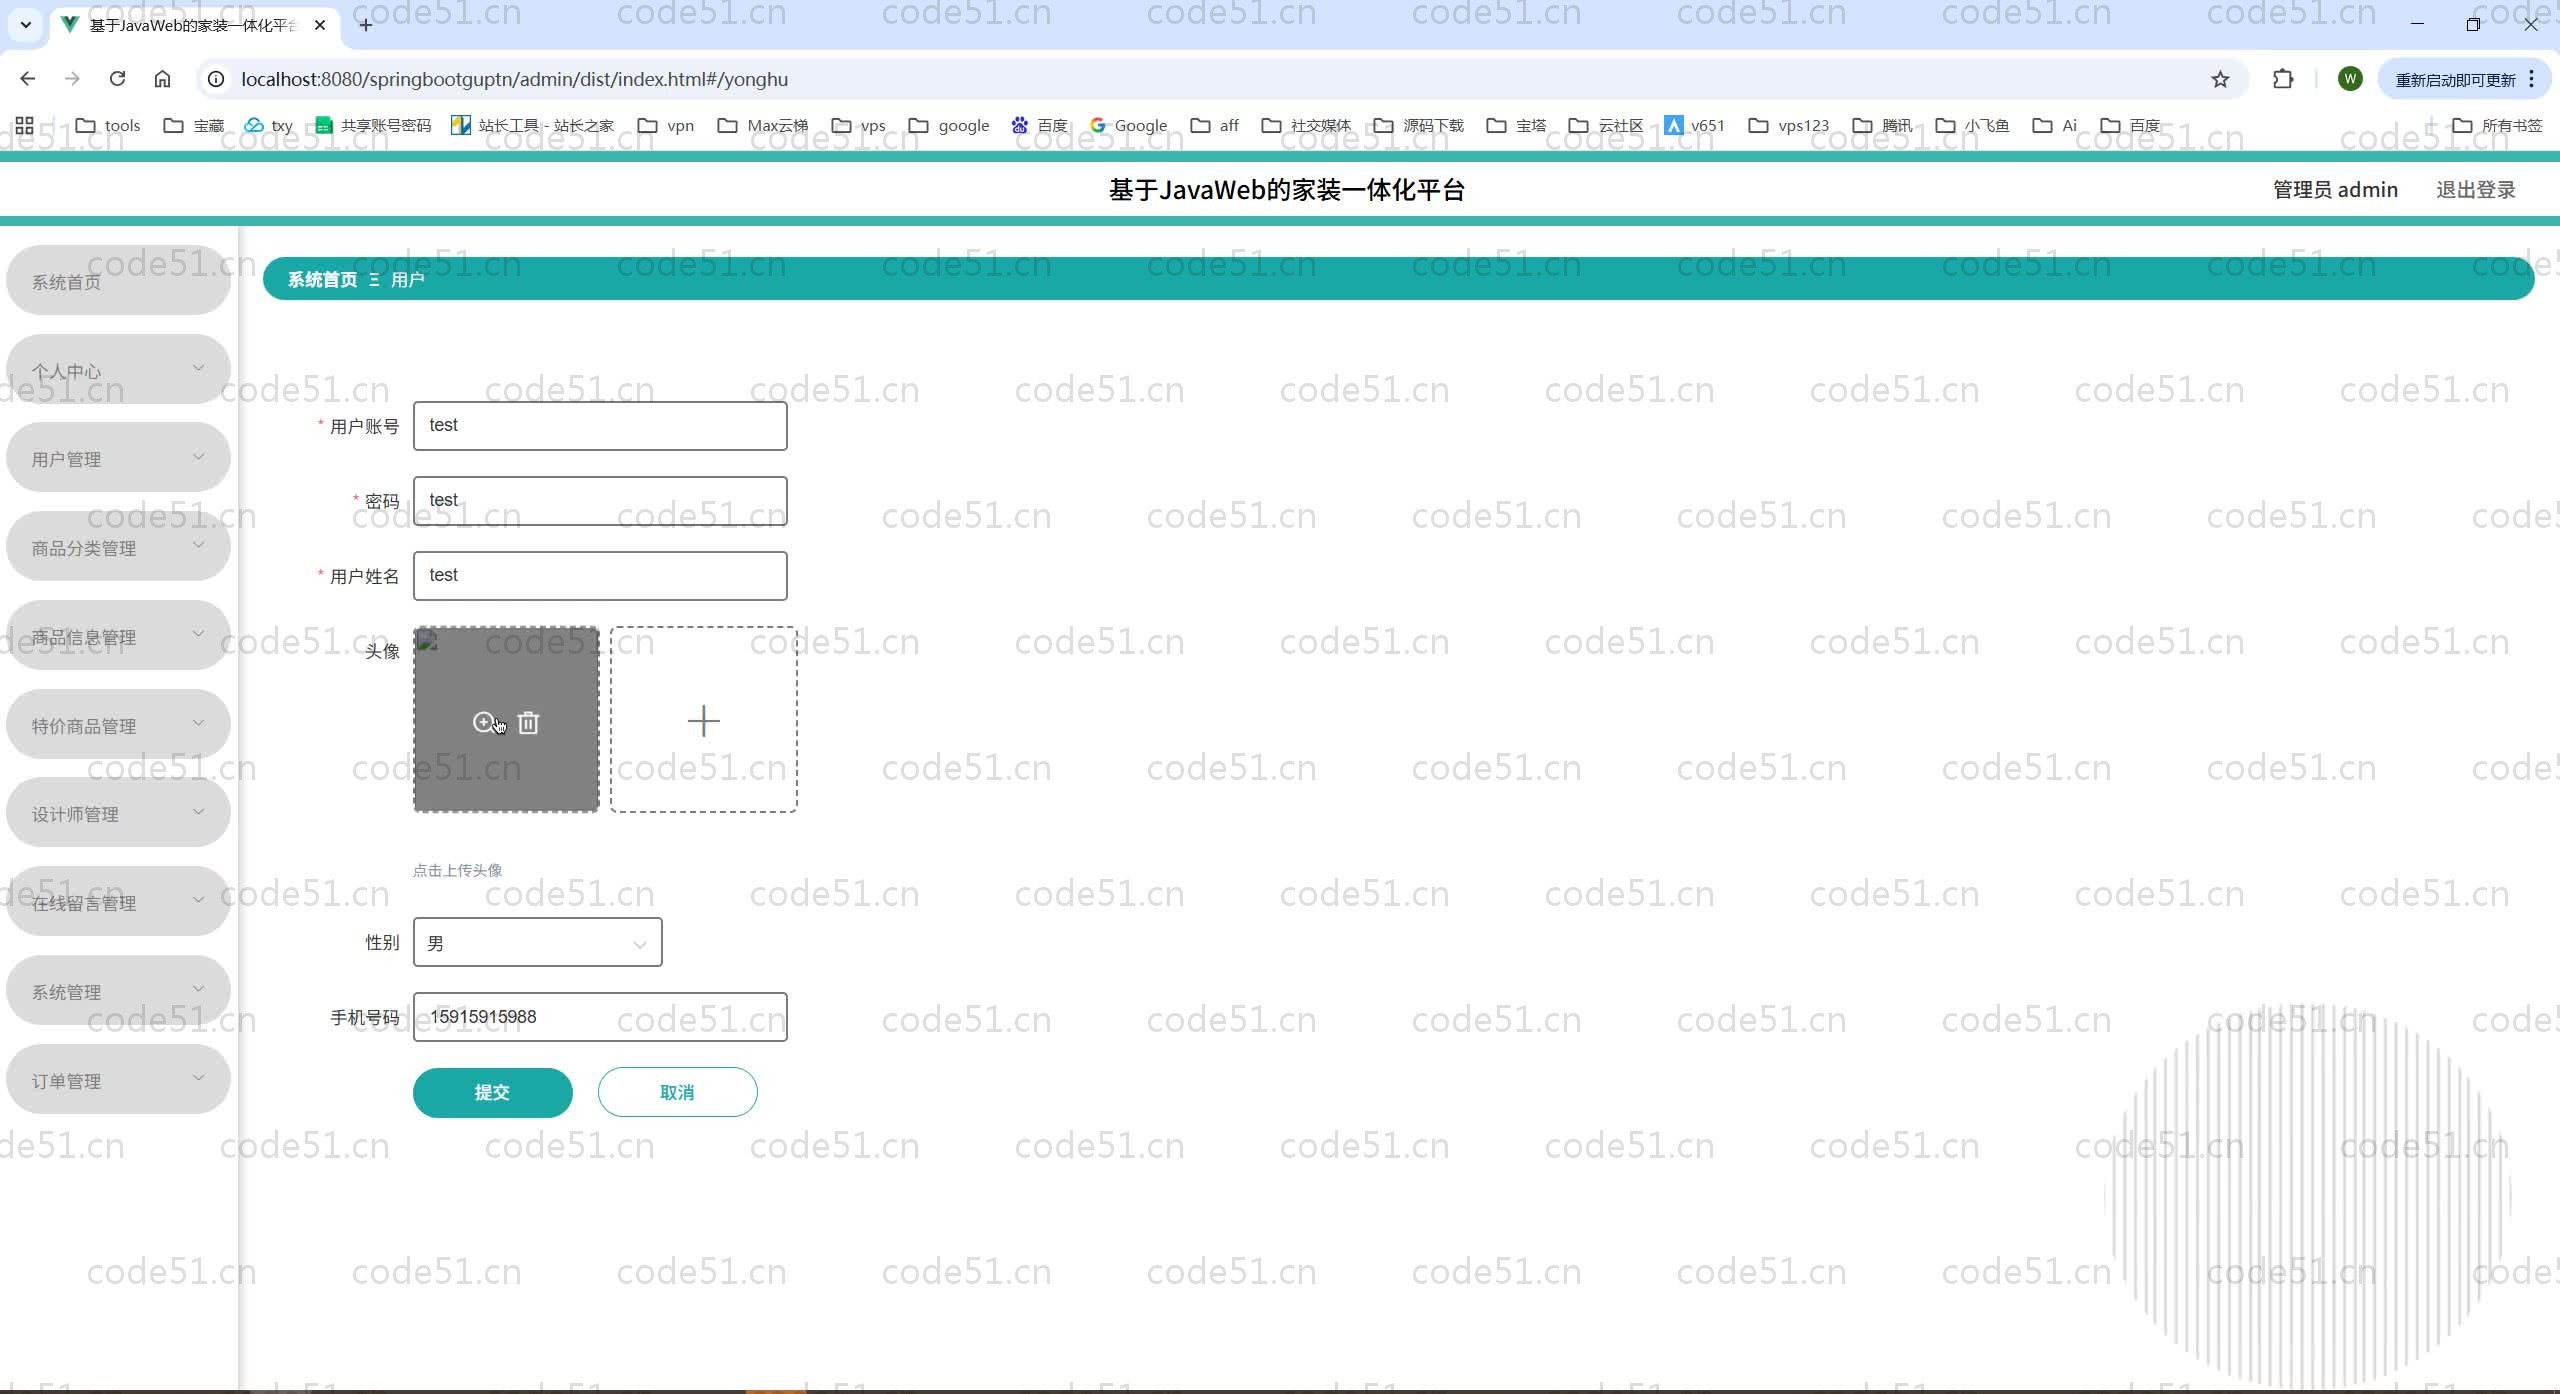Image resolution: width=2560 pixels, height=1394 pixels.
Task: Click the zoom-in preview icon on avatar
Action: [x=483, y=722]
